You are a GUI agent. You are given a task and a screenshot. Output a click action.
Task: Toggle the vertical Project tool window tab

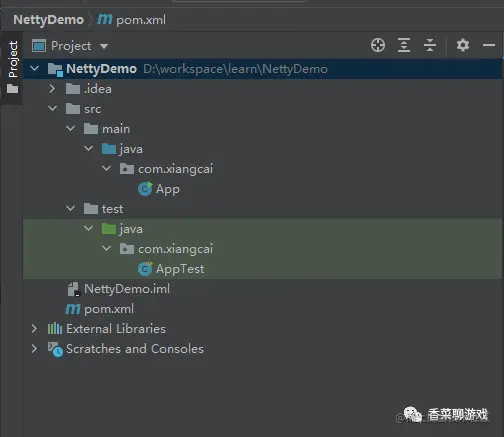(x=13, y=59)
